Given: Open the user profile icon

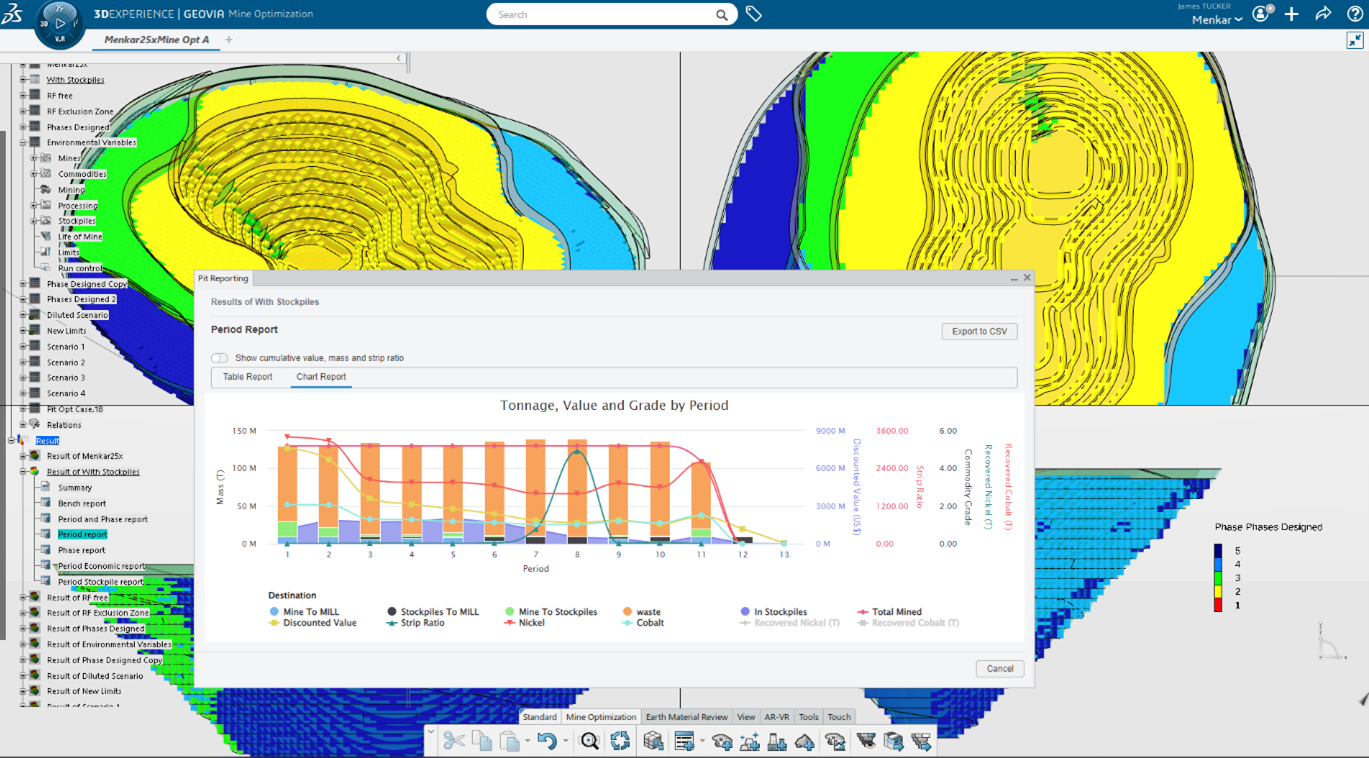Looking at the screenshot, I should click(1261, 14).
